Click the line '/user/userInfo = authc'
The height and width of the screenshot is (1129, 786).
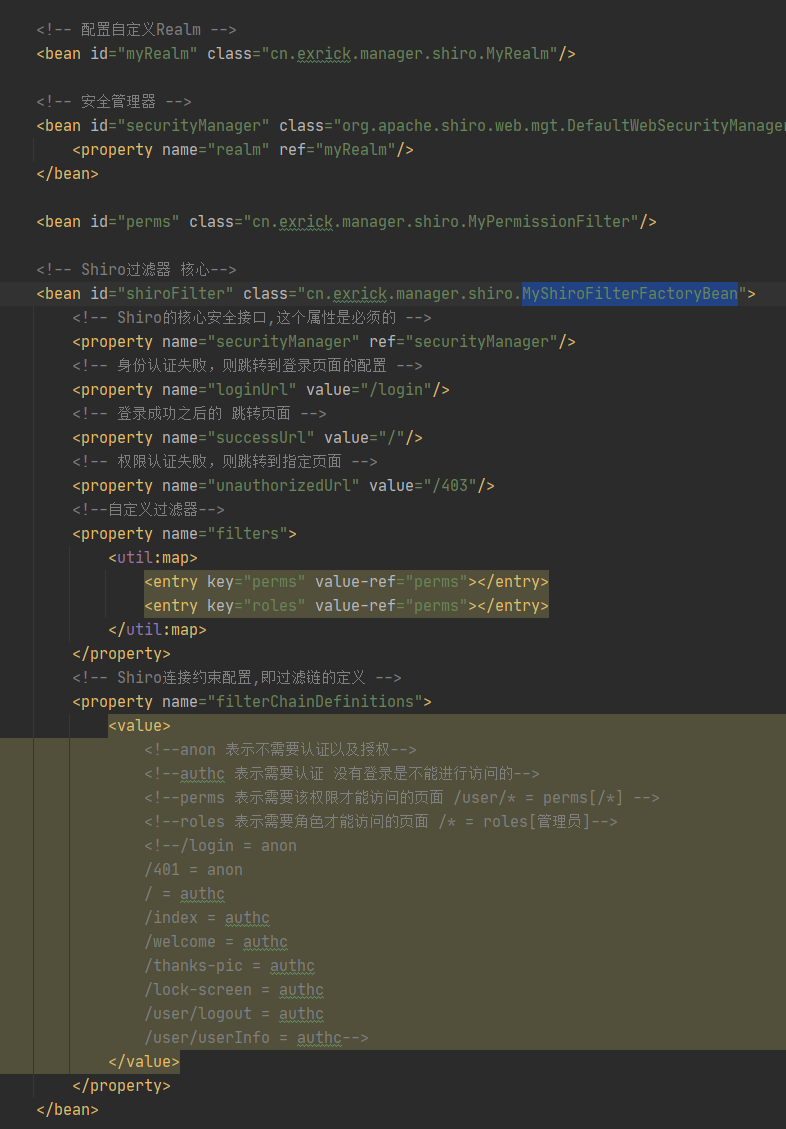(256, 1038)
